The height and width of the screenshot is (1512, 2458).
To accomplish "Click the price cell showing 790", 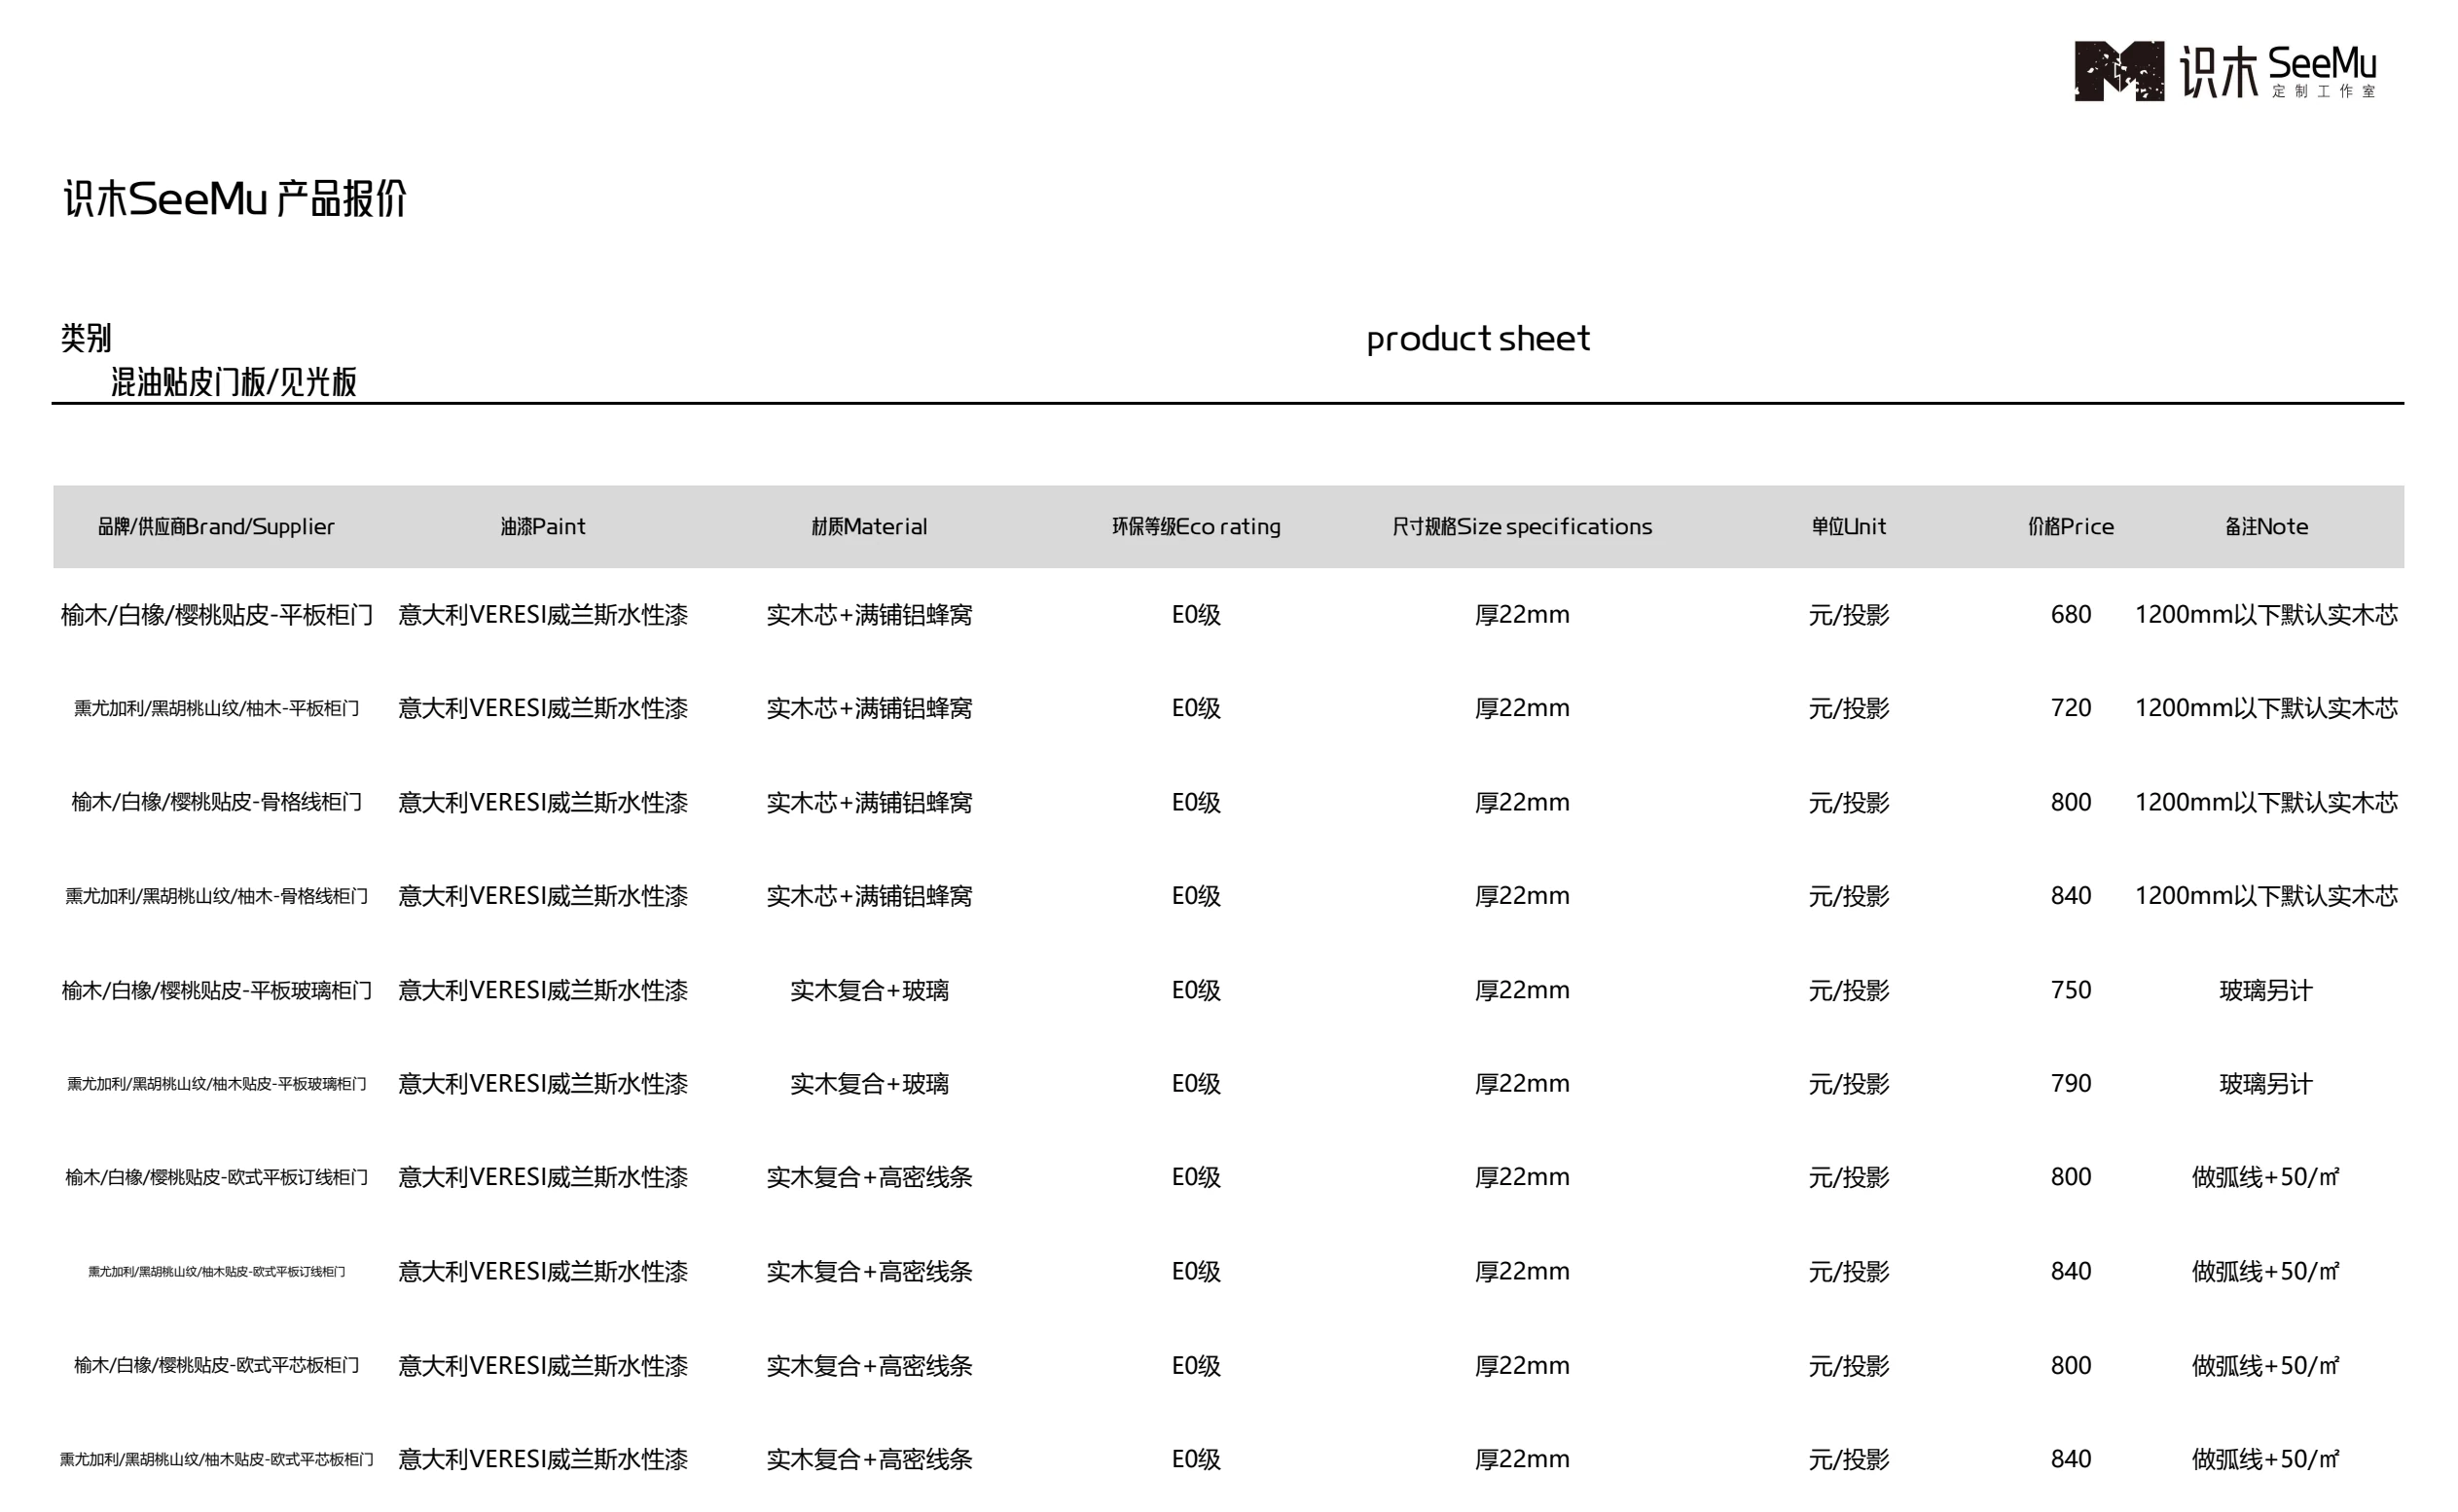I will click(2070, 1083).
